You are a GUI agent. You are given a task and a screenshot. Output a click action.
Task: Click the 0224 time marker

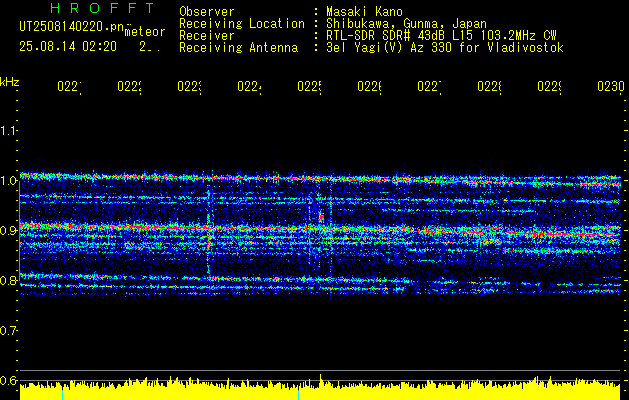point(250,86)
